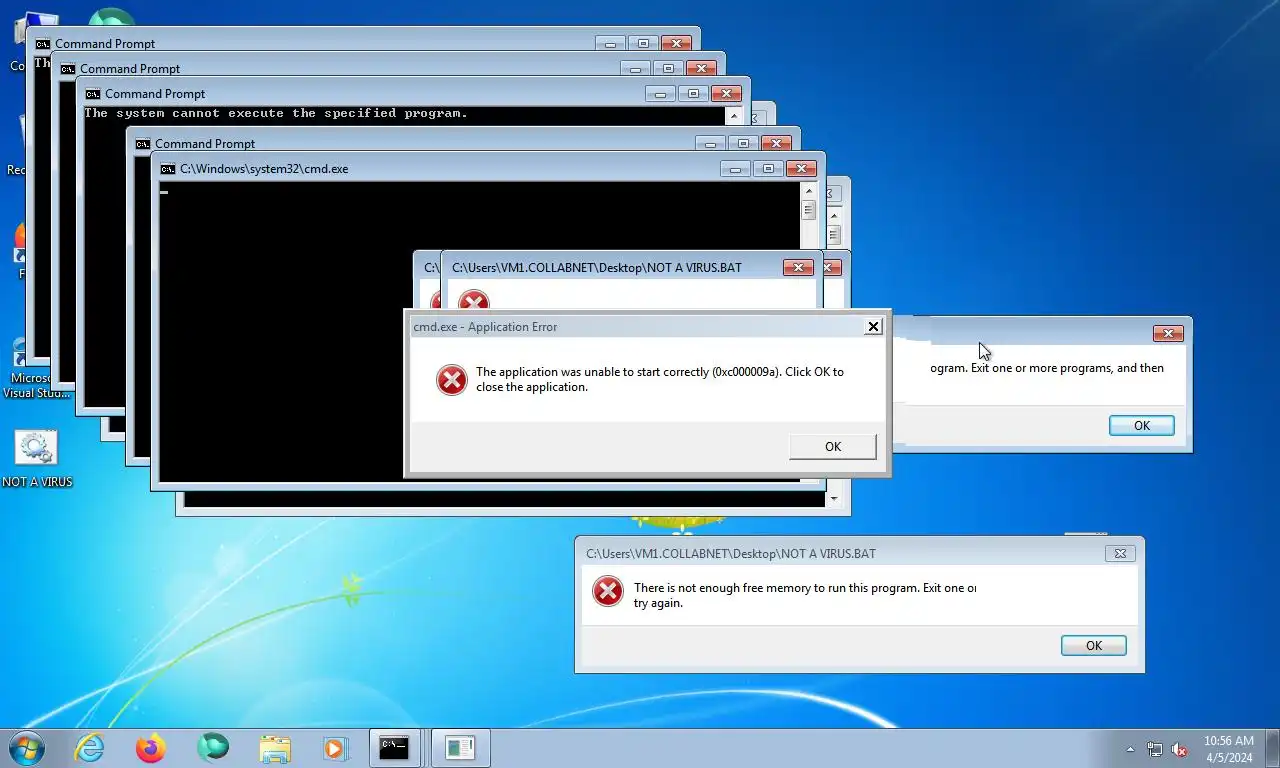
Task: Close the partially hidden right-side error dialog
Action: [x=1167, y=334]
